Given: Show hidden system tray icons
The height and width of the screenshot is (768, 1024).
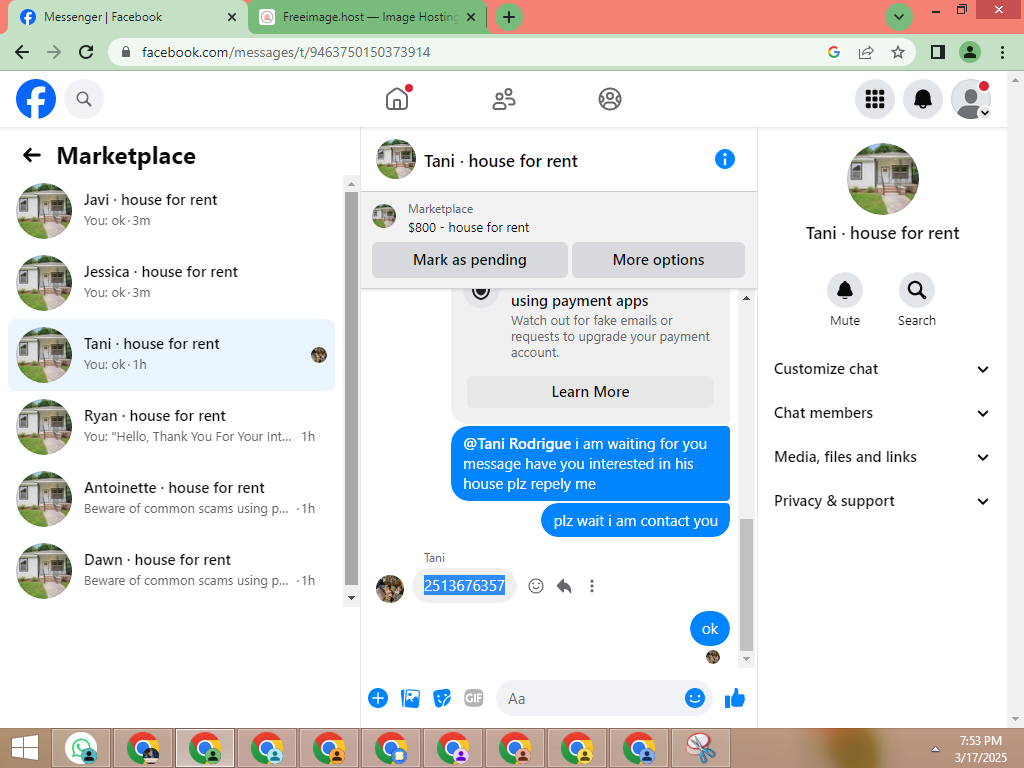Looking at the screenshot, I should (935, 749).
